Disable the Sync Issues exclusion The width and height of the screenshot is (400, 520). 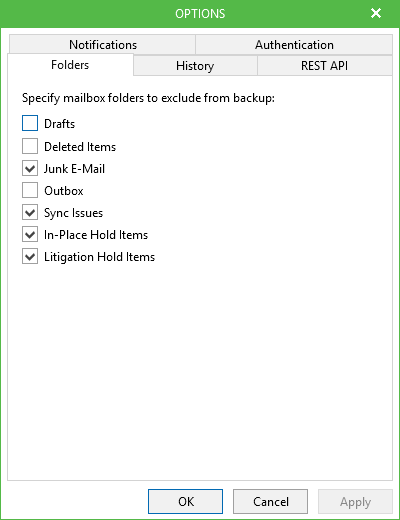click(x=30, y=212)
